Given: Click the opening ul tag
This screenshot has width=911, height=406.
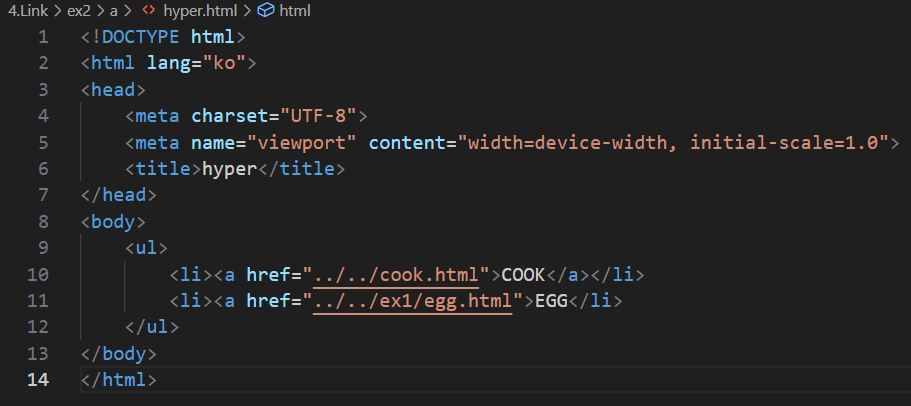Looking at the screenshot, I should (146, 248).
